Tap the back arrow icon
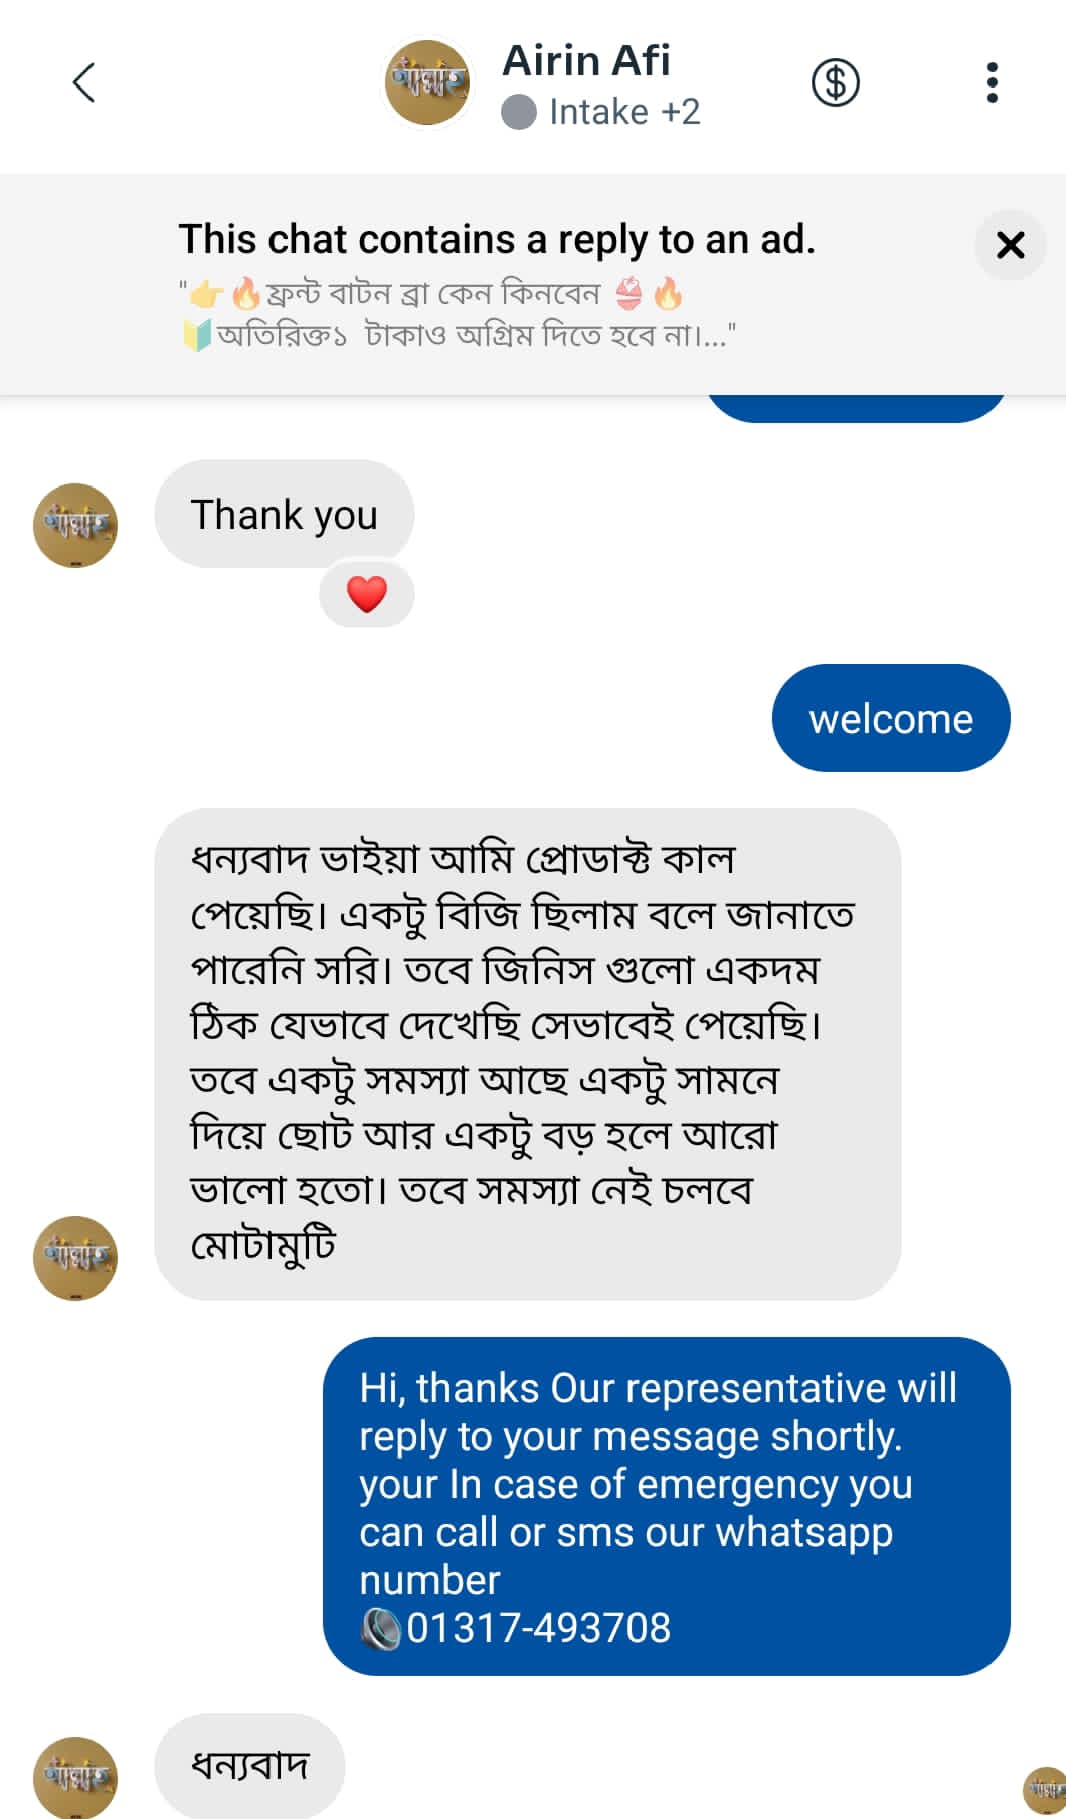Image resolution: width=1066 pixels, height=1819 pixels. point(84,83)
